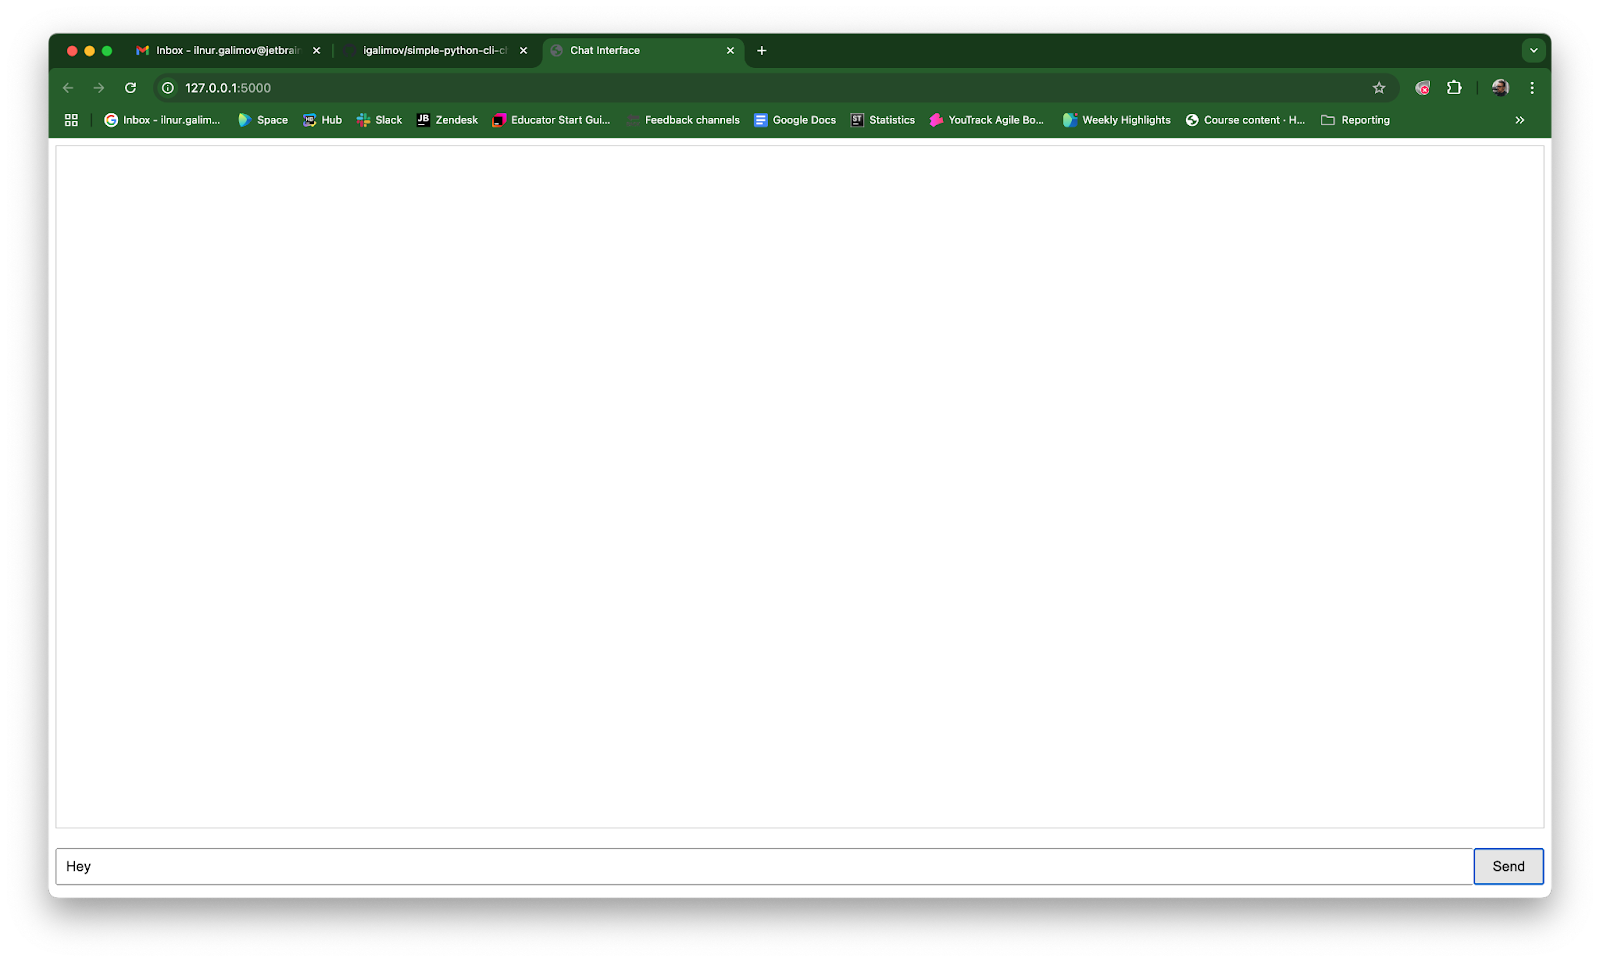Close the Inbox Gmail tab

coord(317,50)
